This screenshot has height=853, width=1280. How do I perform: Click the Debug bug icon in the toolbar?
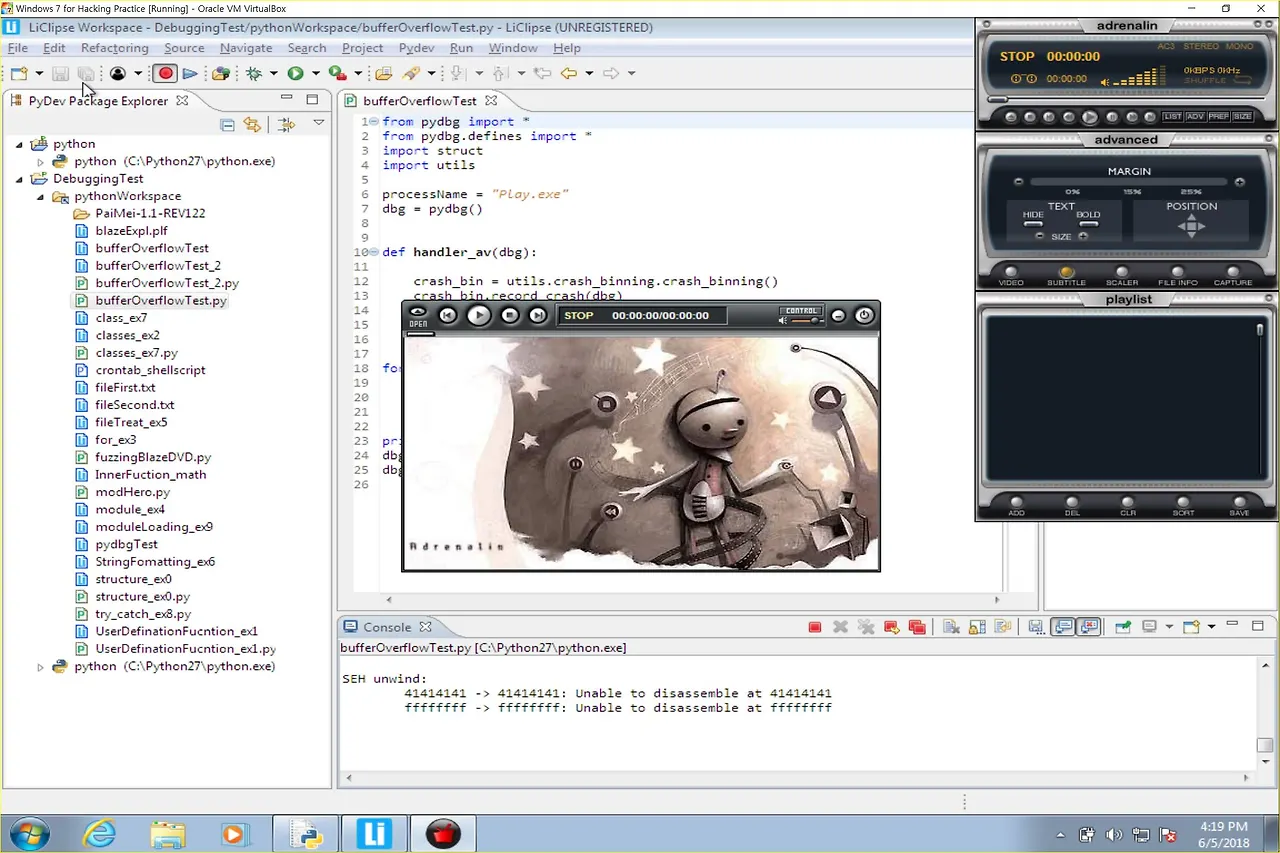coord(254,73)
